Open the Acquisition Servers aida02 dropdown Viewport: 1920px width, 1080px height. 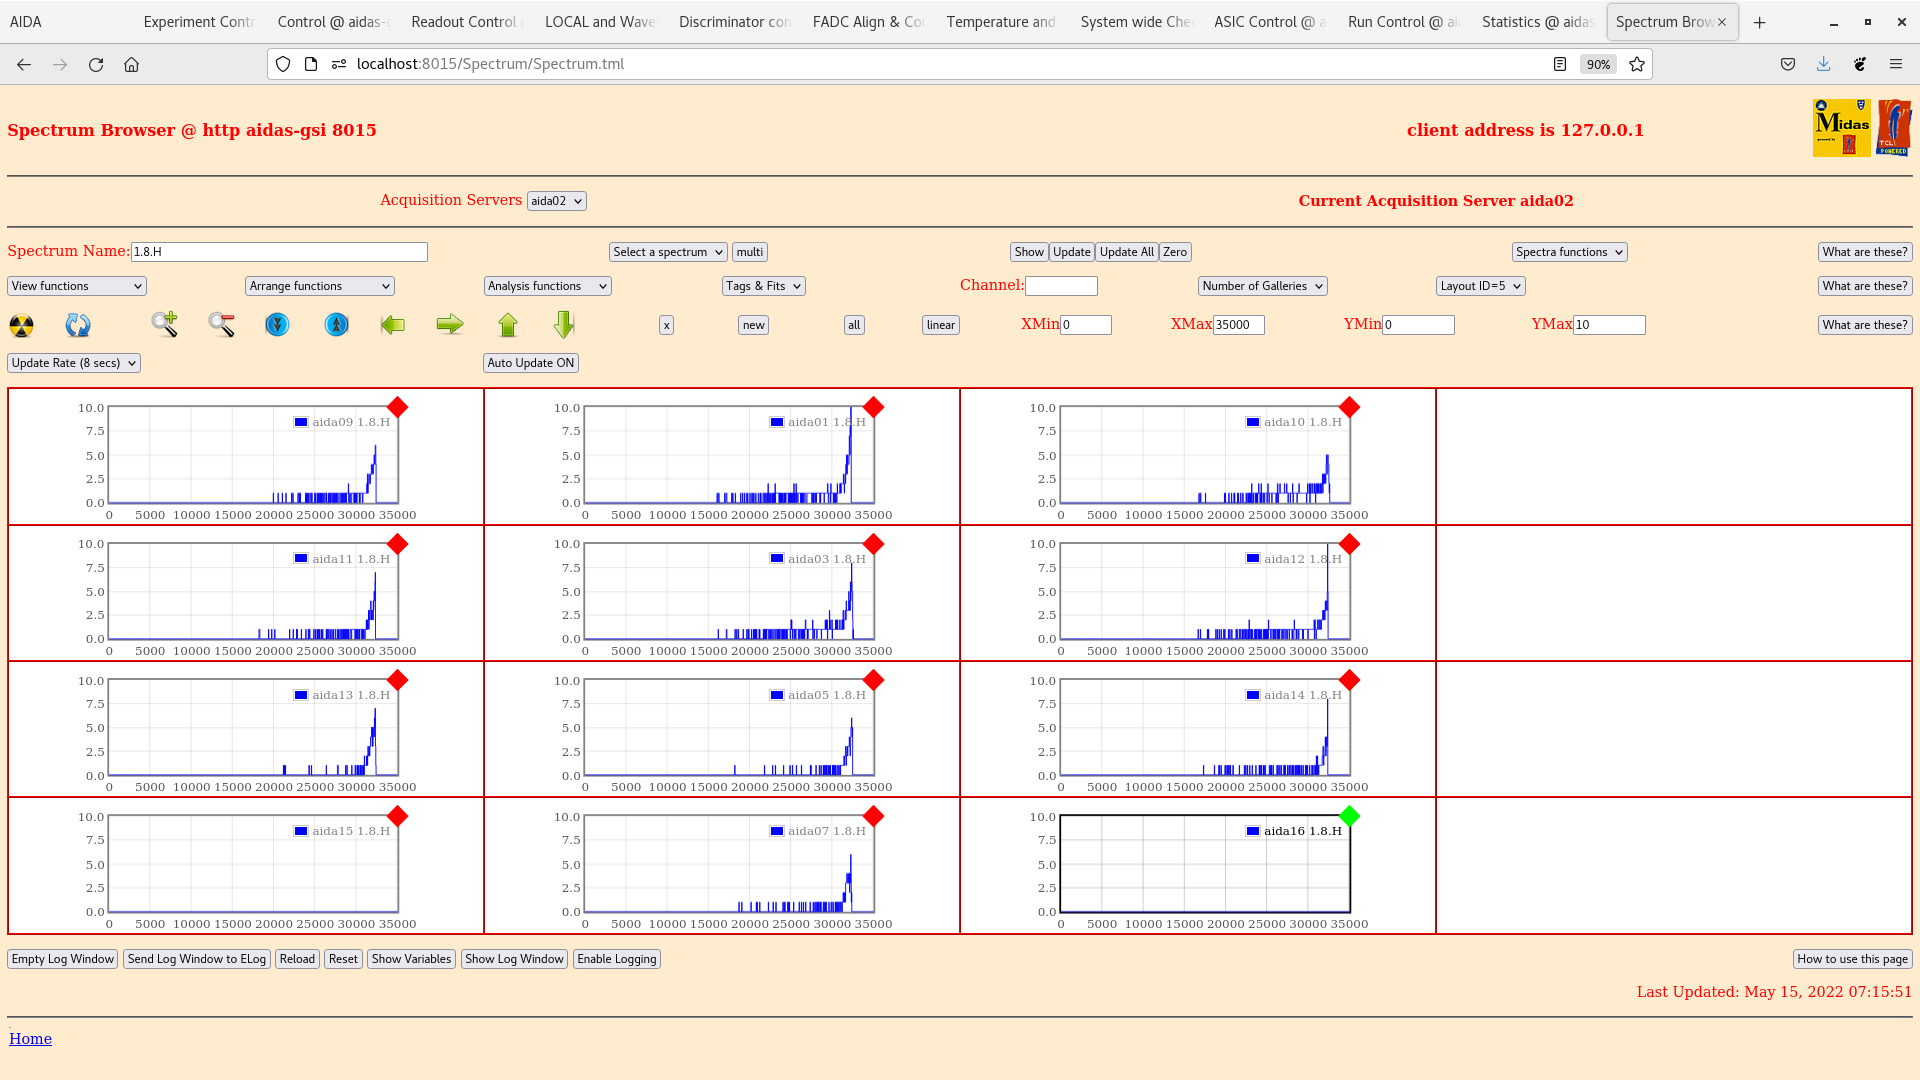pos(556,201)
